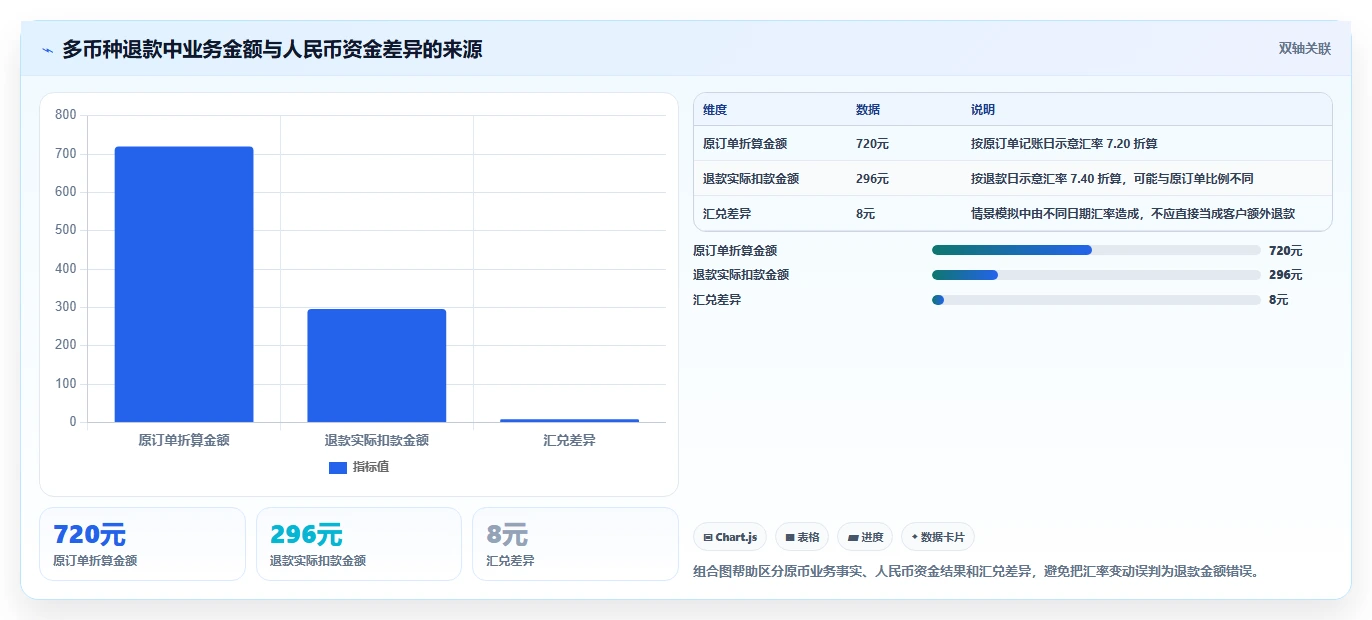Click the 296元 table cell
Image resolution: width=1372 pixels, height=620 pixels.
coord(872,179)
